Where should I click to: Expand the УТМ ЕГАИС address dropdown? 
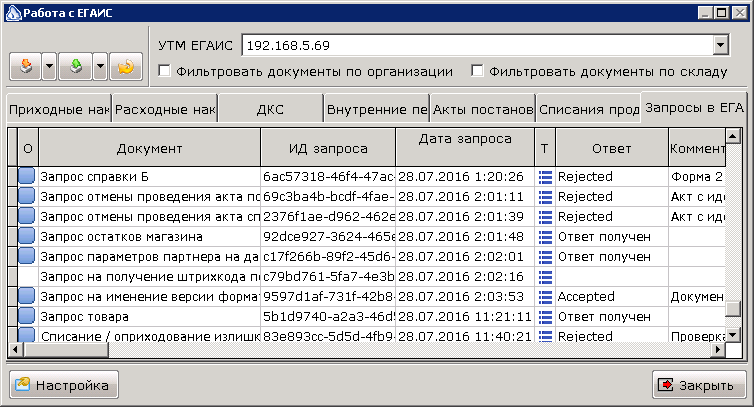(x=720, y=46)
